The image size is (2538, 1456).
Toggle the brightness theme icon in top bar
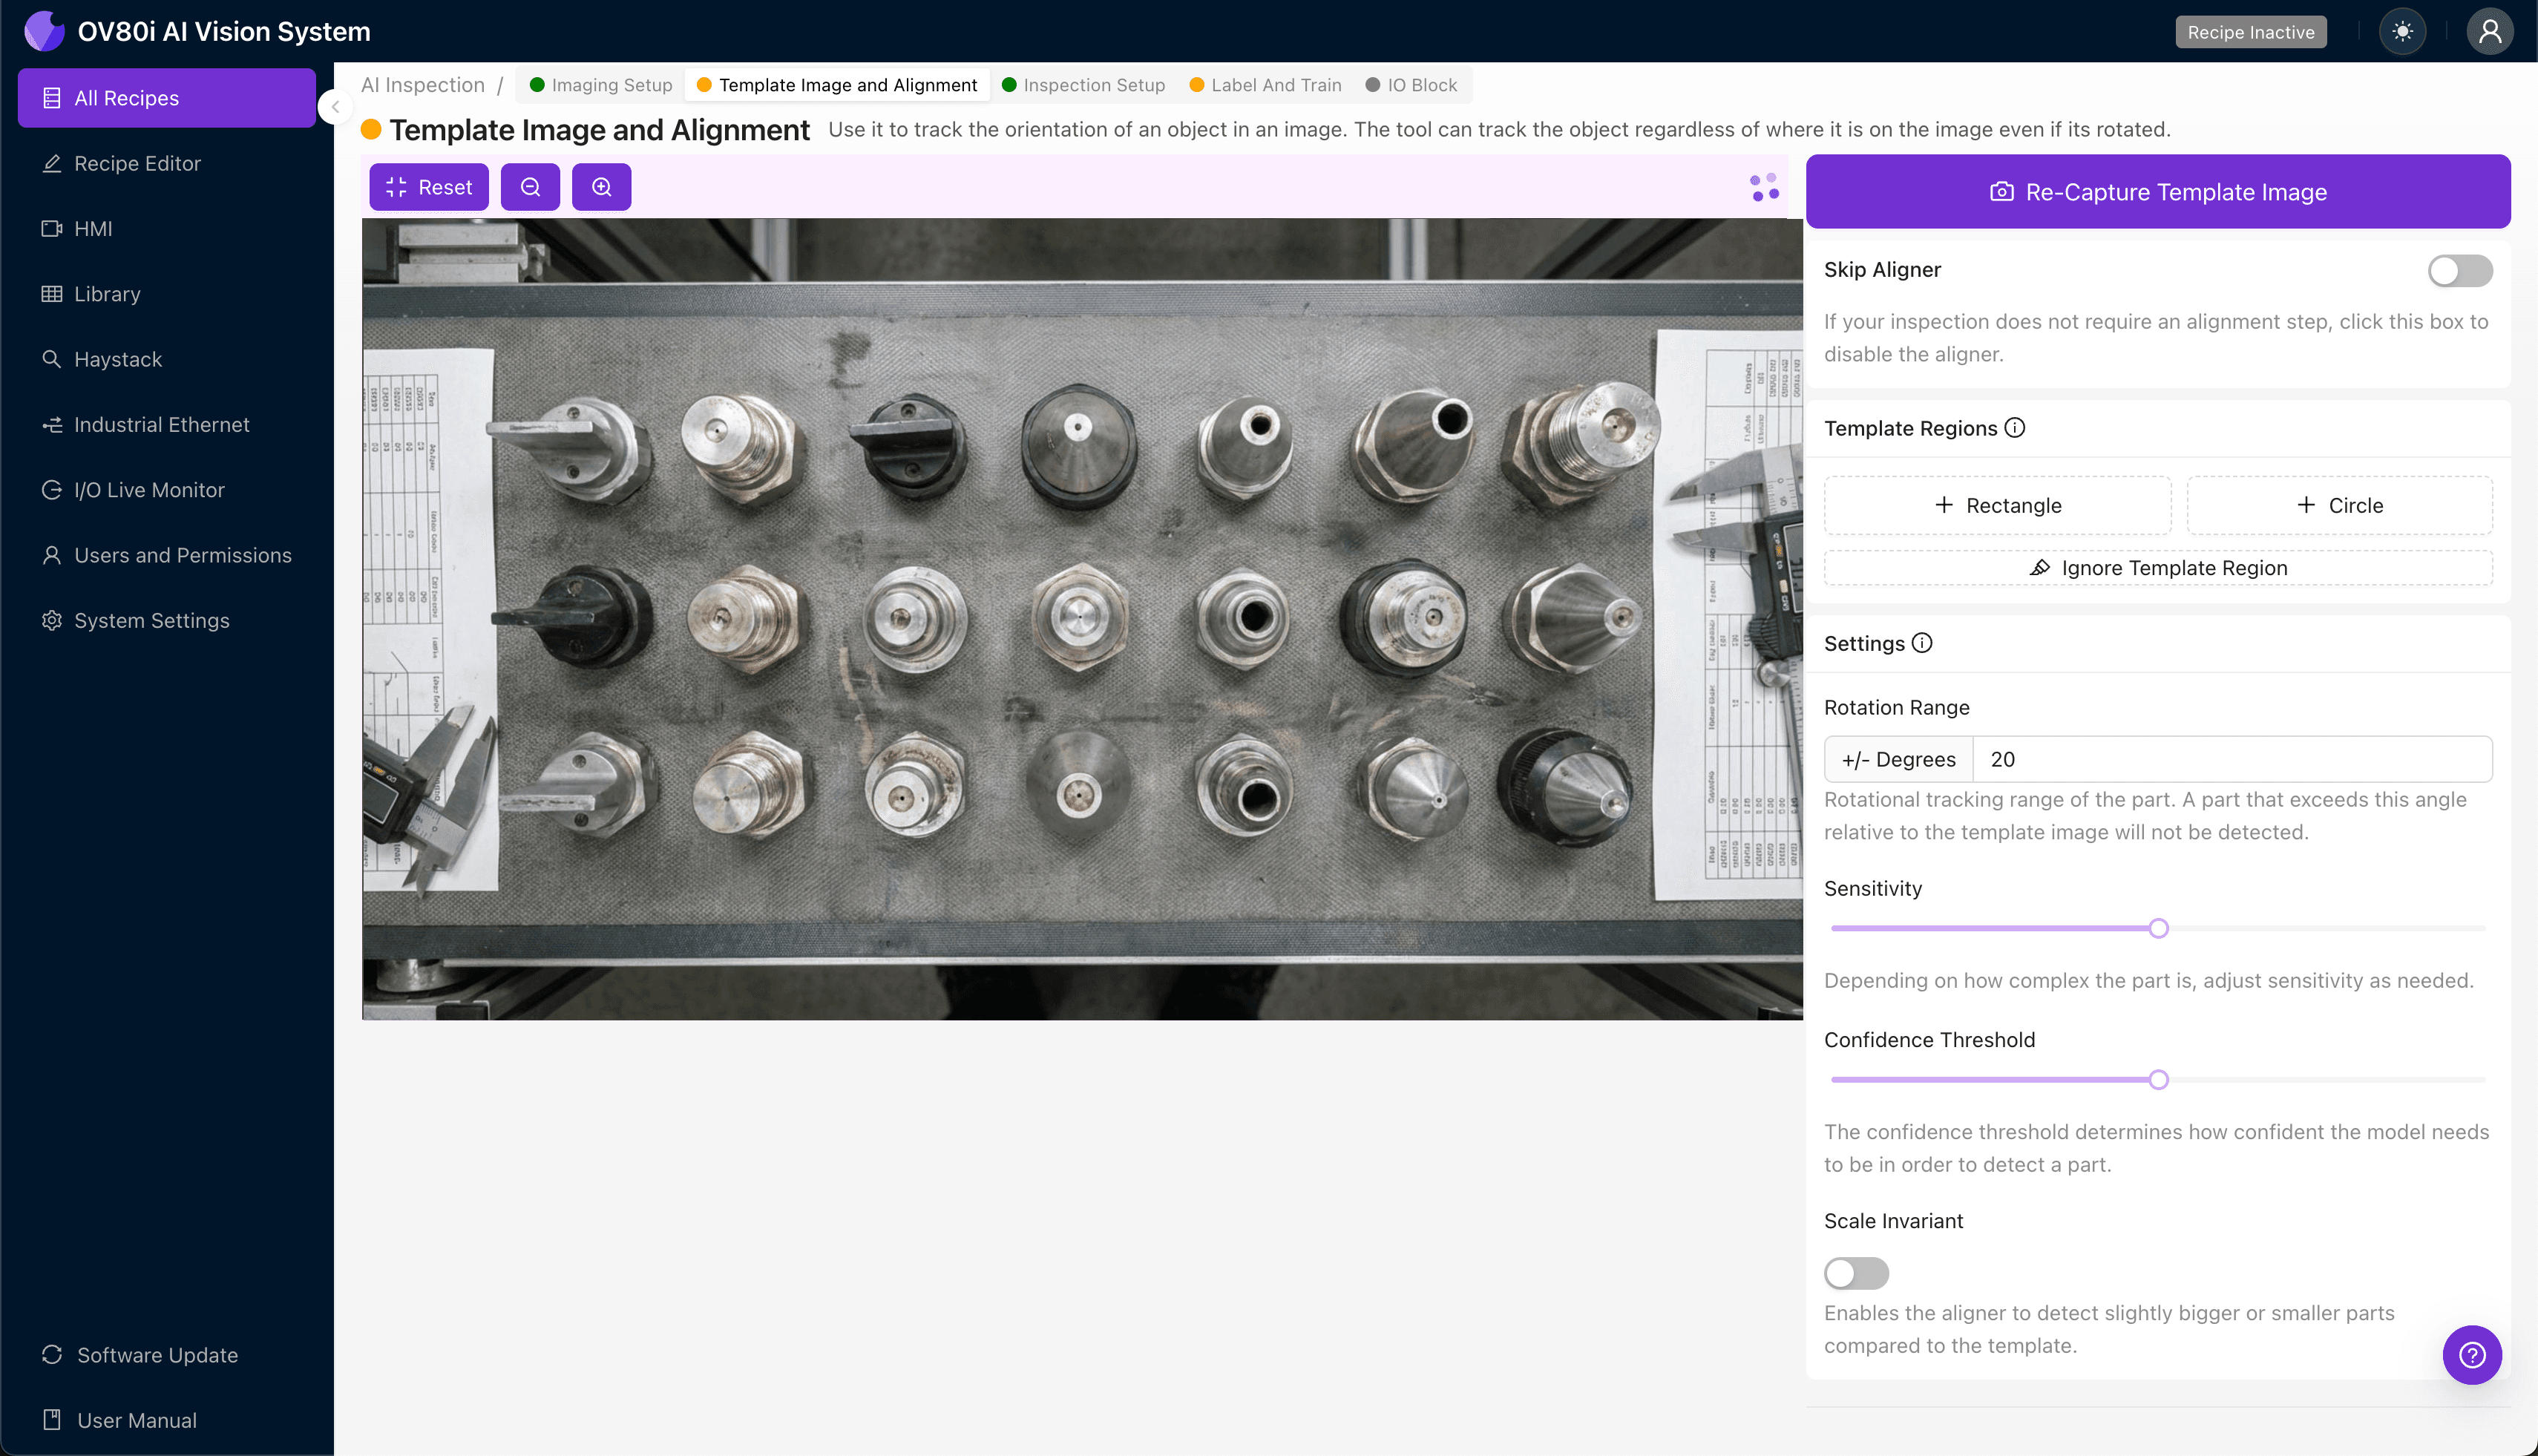coord(2402,31)
